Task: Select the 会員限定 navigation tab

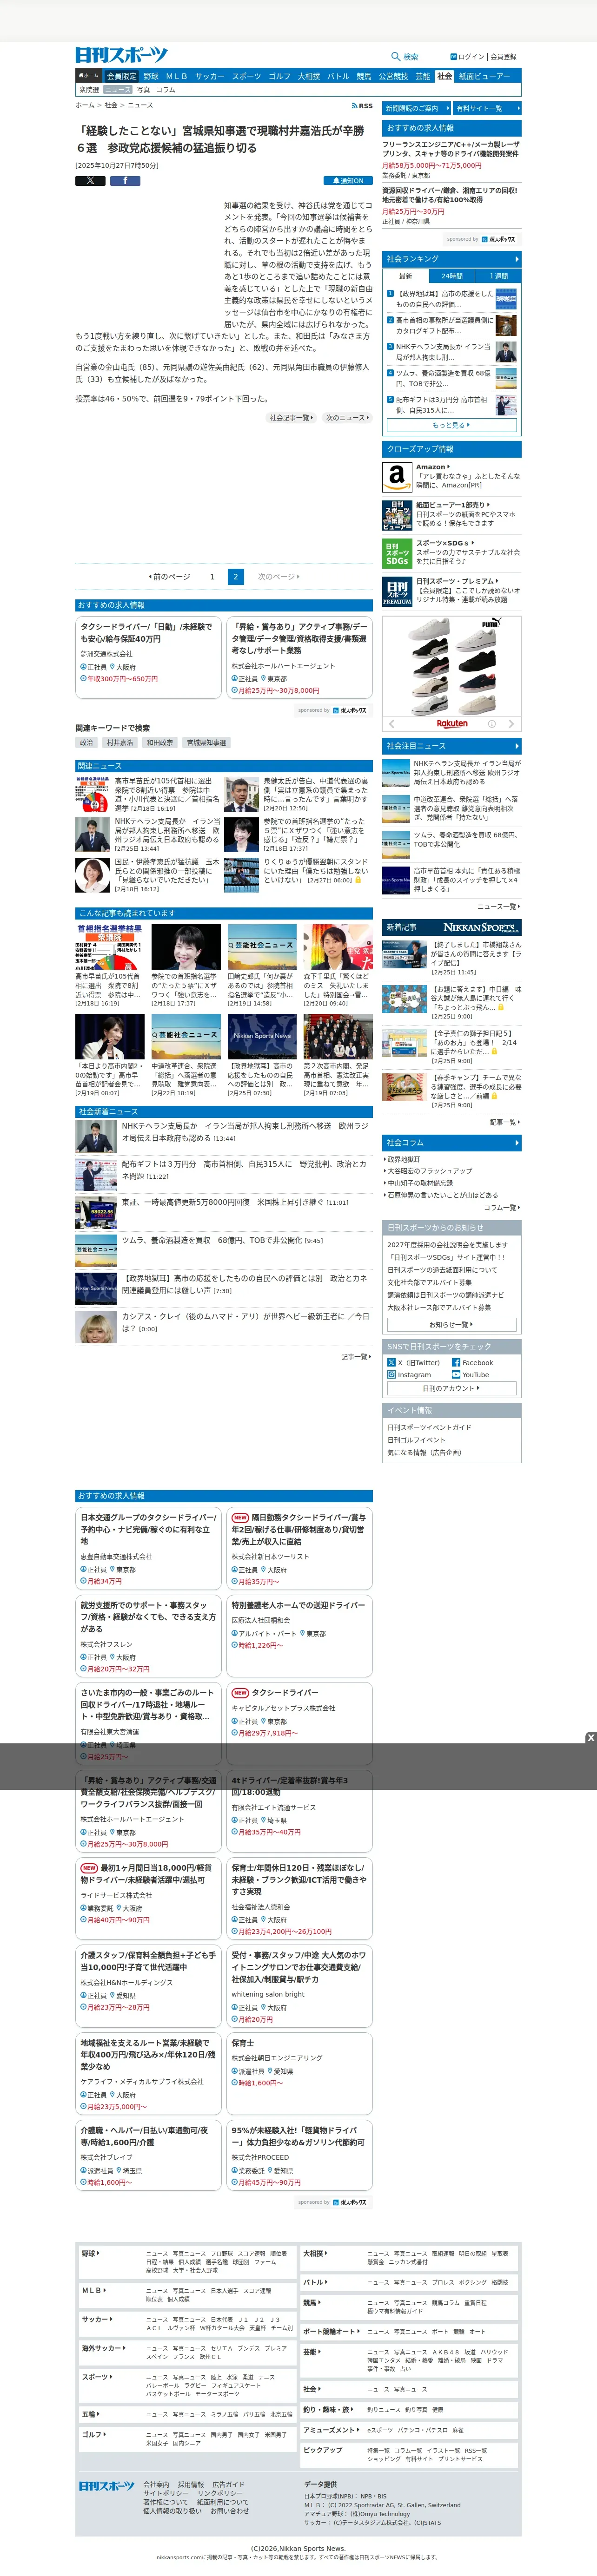Action: click(x=121, y=76)
